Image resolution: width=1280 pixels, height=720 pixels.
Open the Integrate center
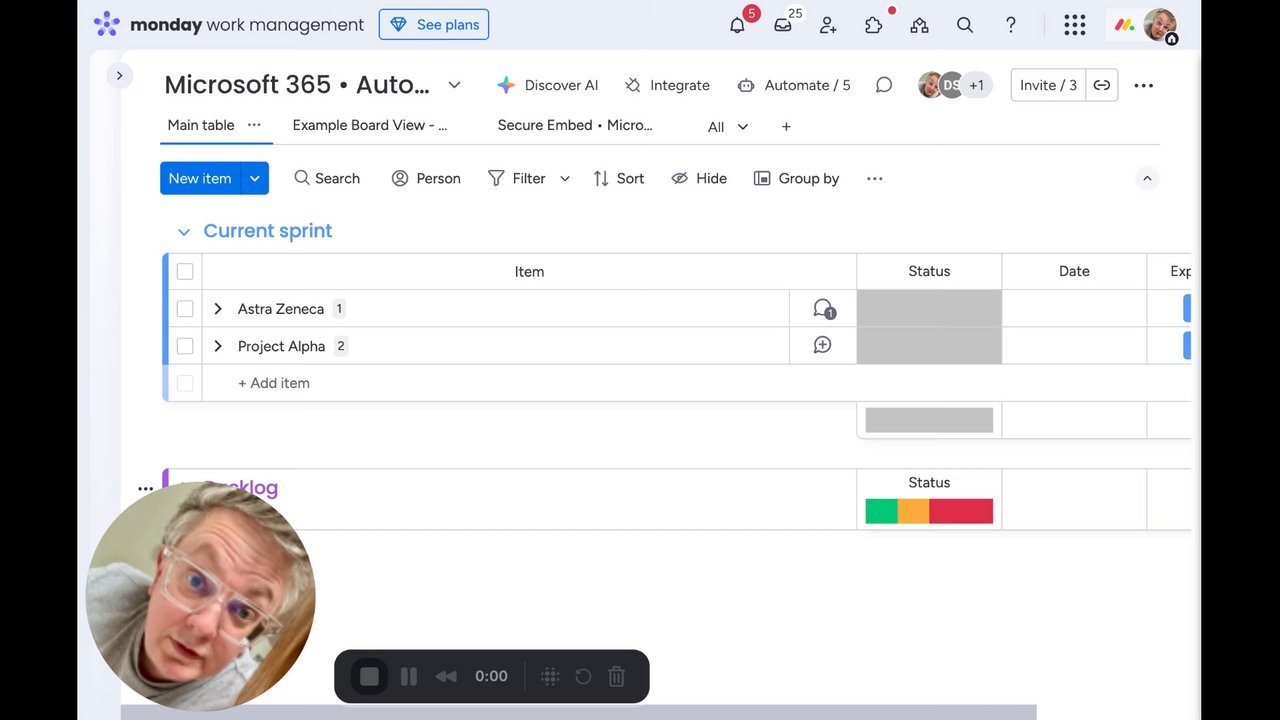[x=667, y=85]
